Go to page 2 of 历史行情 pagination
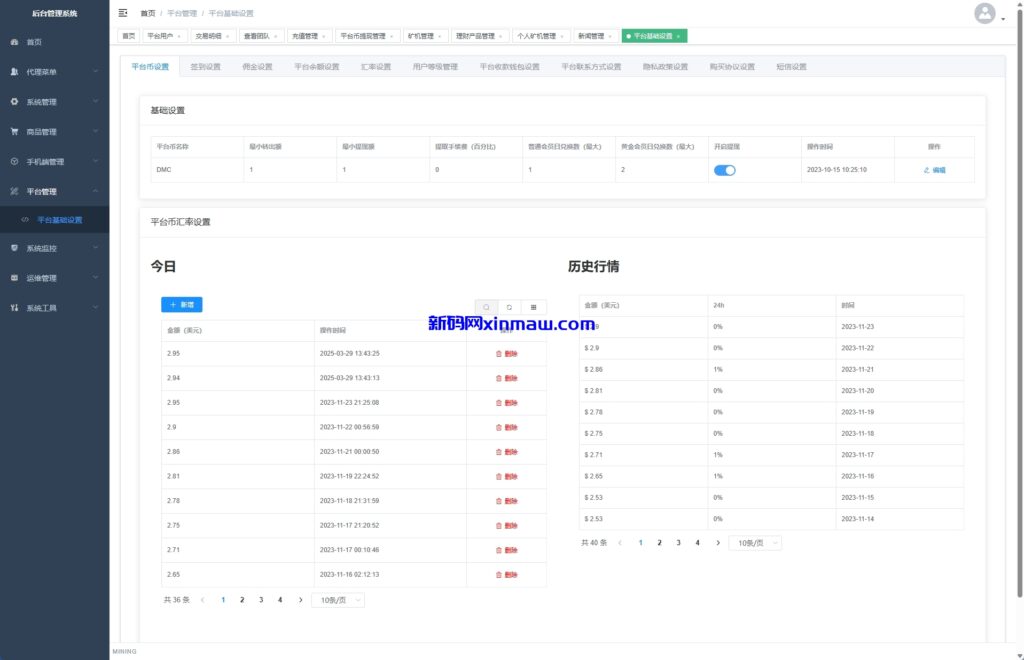The height and width of the screenshot is (660, 1024). coord(659,543)
